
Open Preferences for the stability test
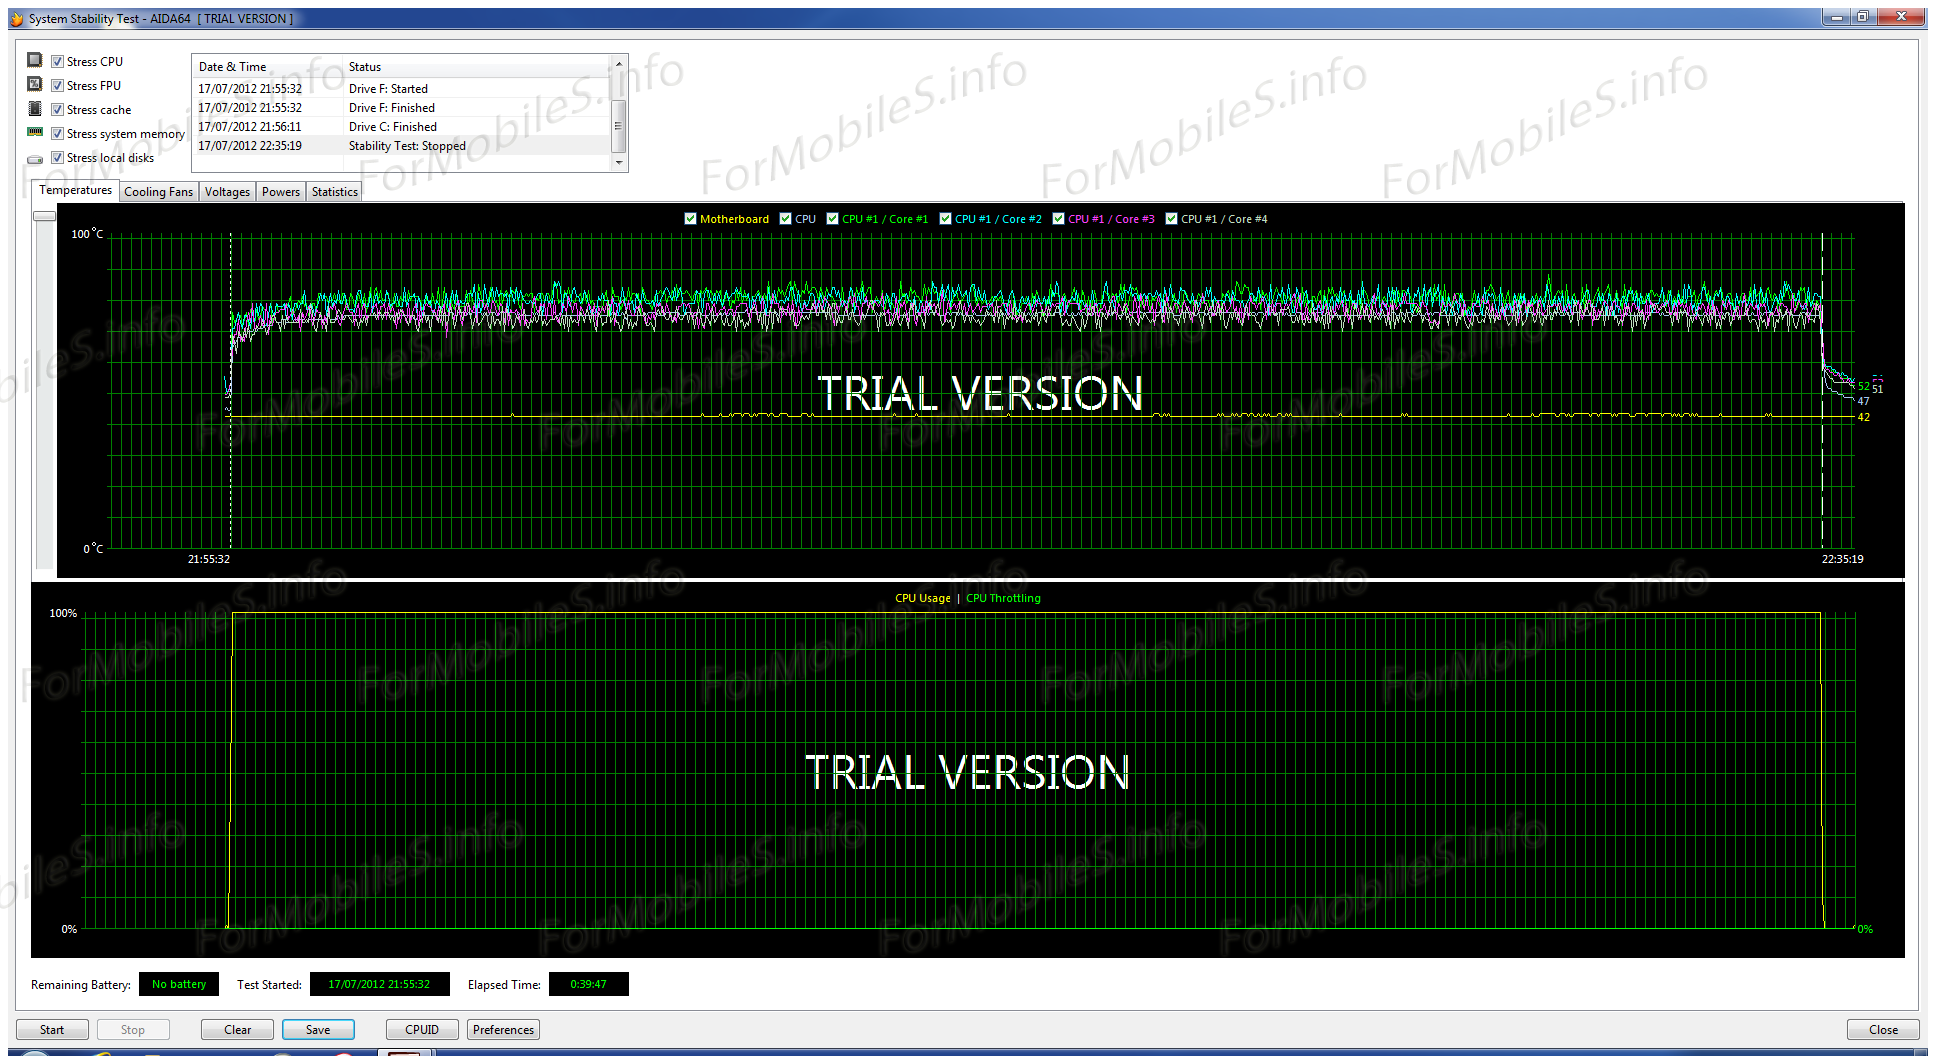tap(503, 1030)
